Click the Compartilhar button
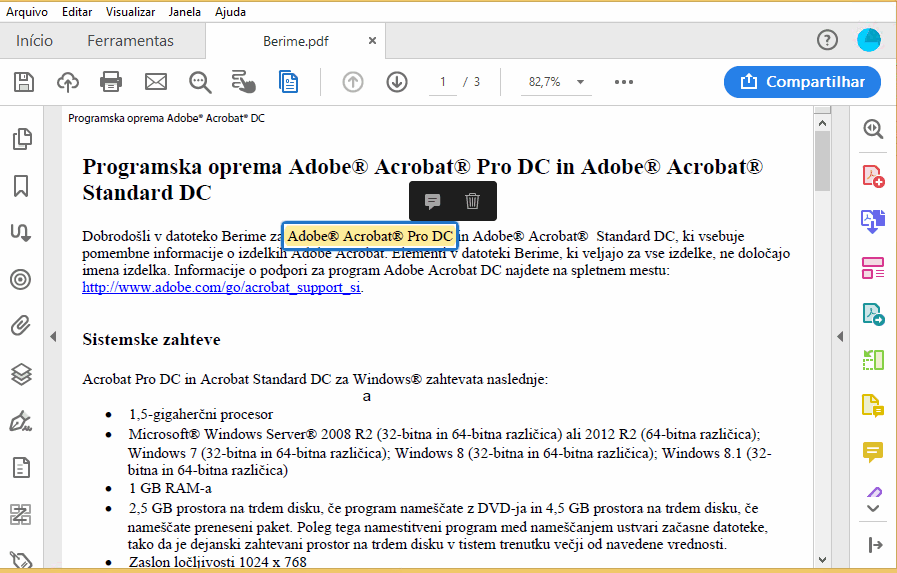Image resolution: width=897 pixels, height=573 pixels. (x=802, y=82)
